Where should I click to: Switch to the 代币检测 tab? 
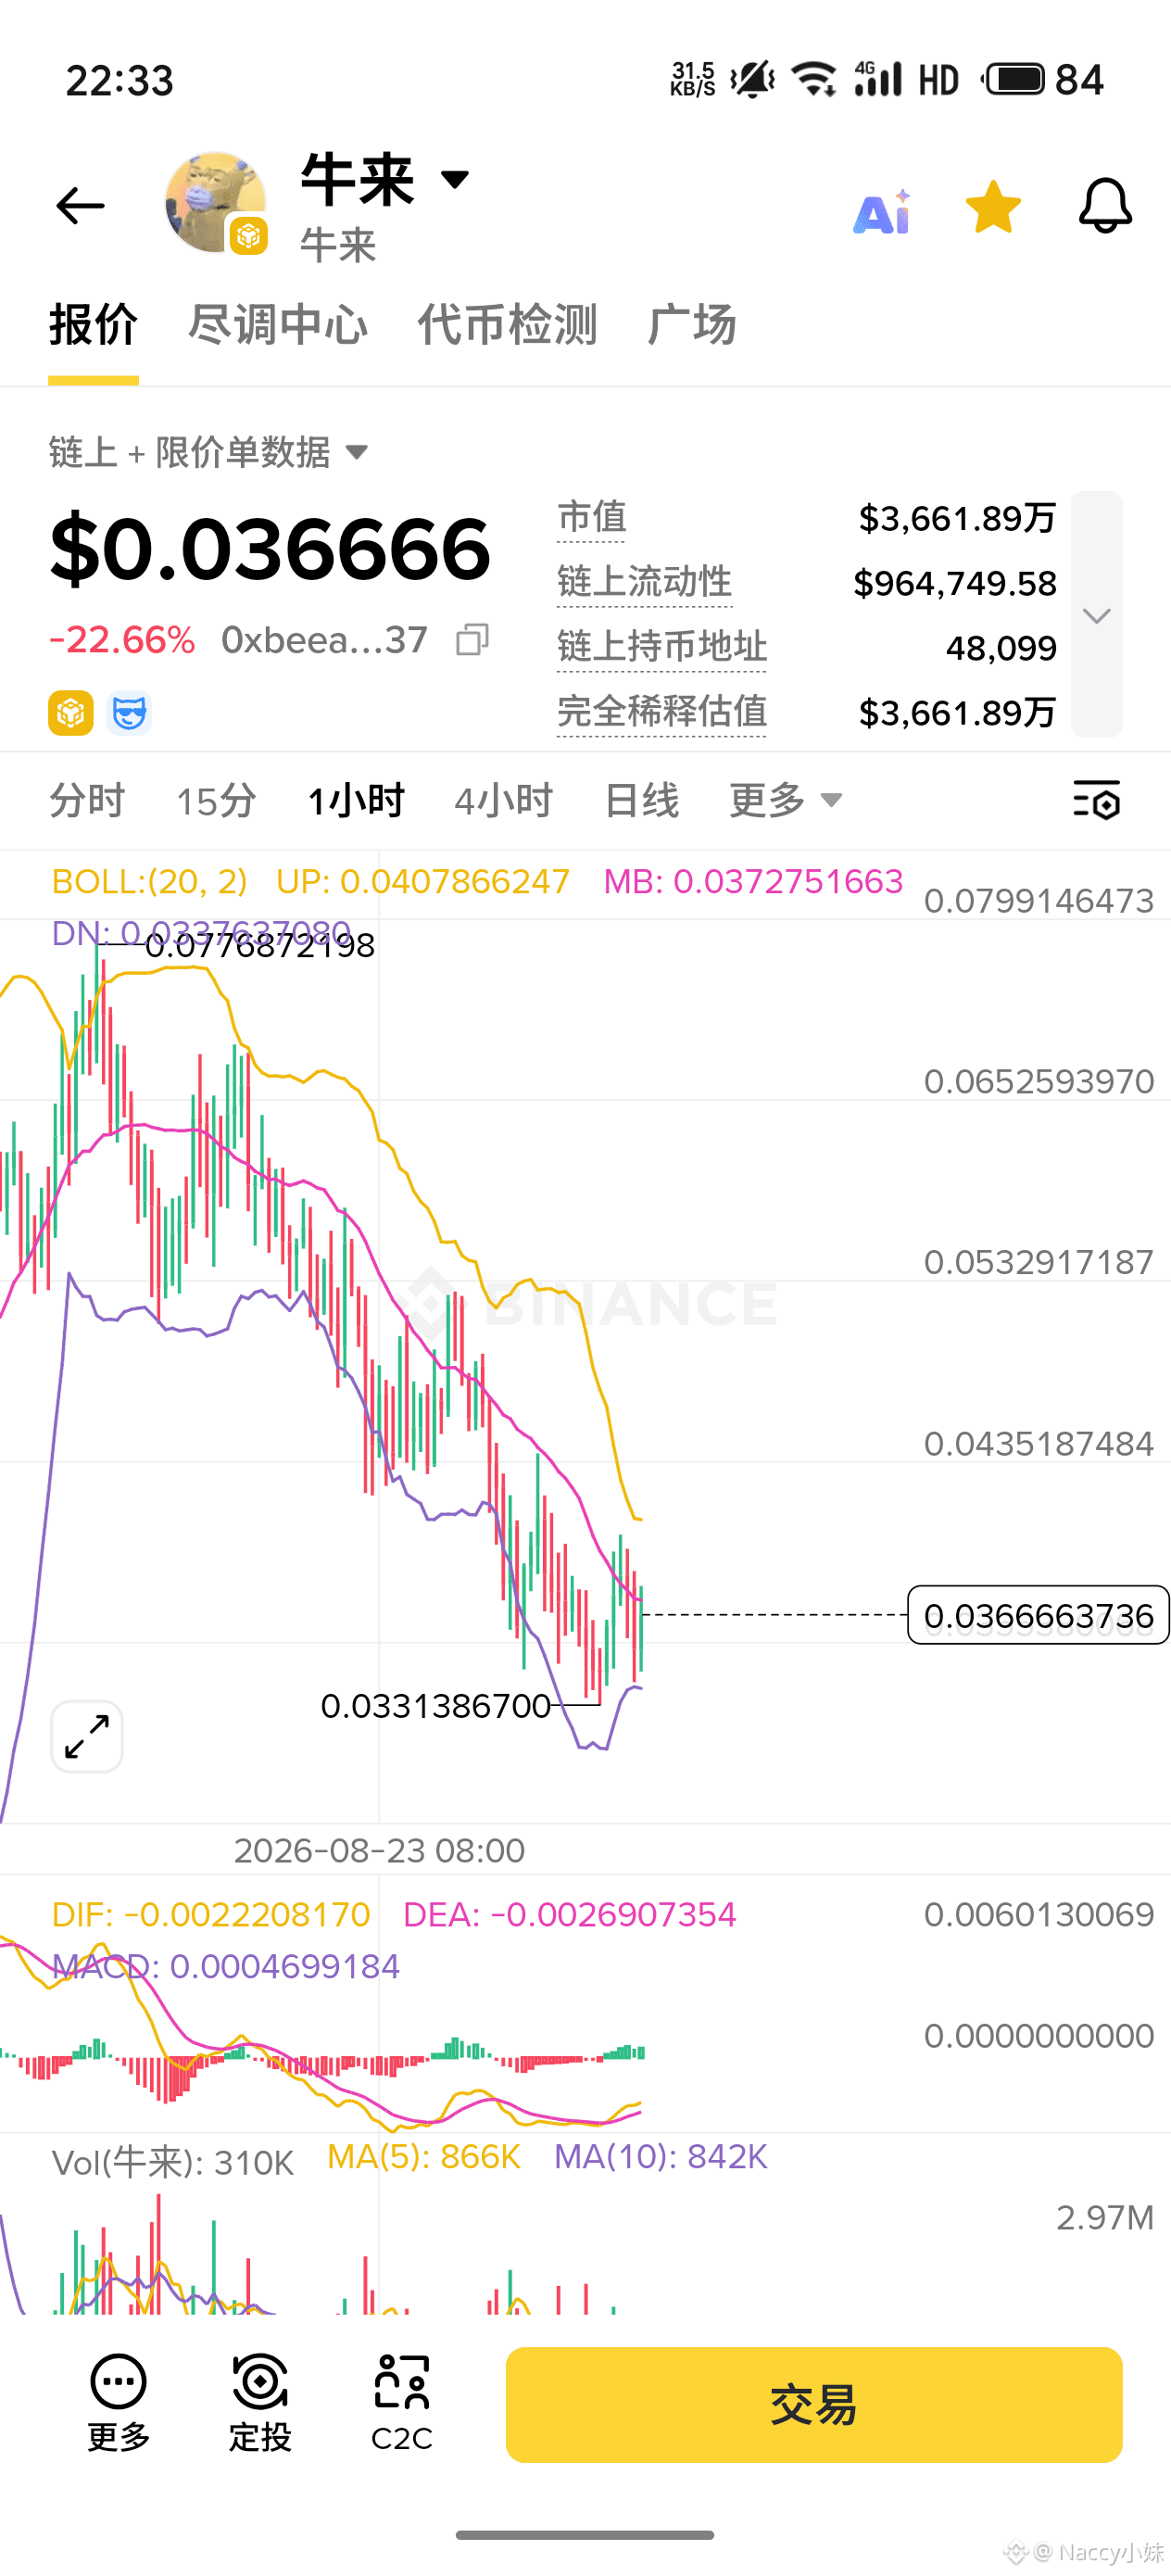click(507, 325)
